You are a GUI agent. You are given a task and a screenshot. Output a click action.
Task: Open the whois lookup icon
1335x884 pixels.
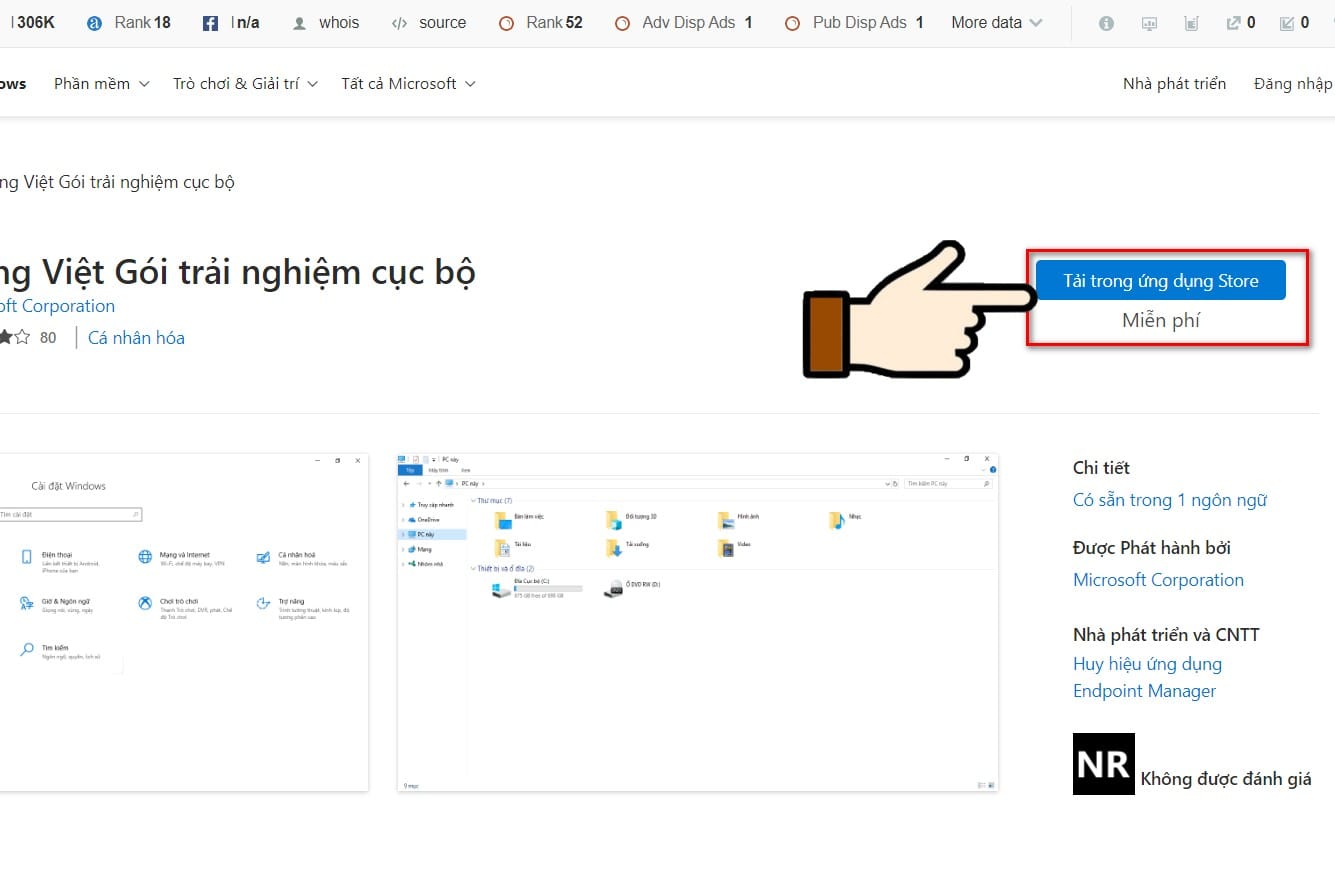tap(299, 23)
